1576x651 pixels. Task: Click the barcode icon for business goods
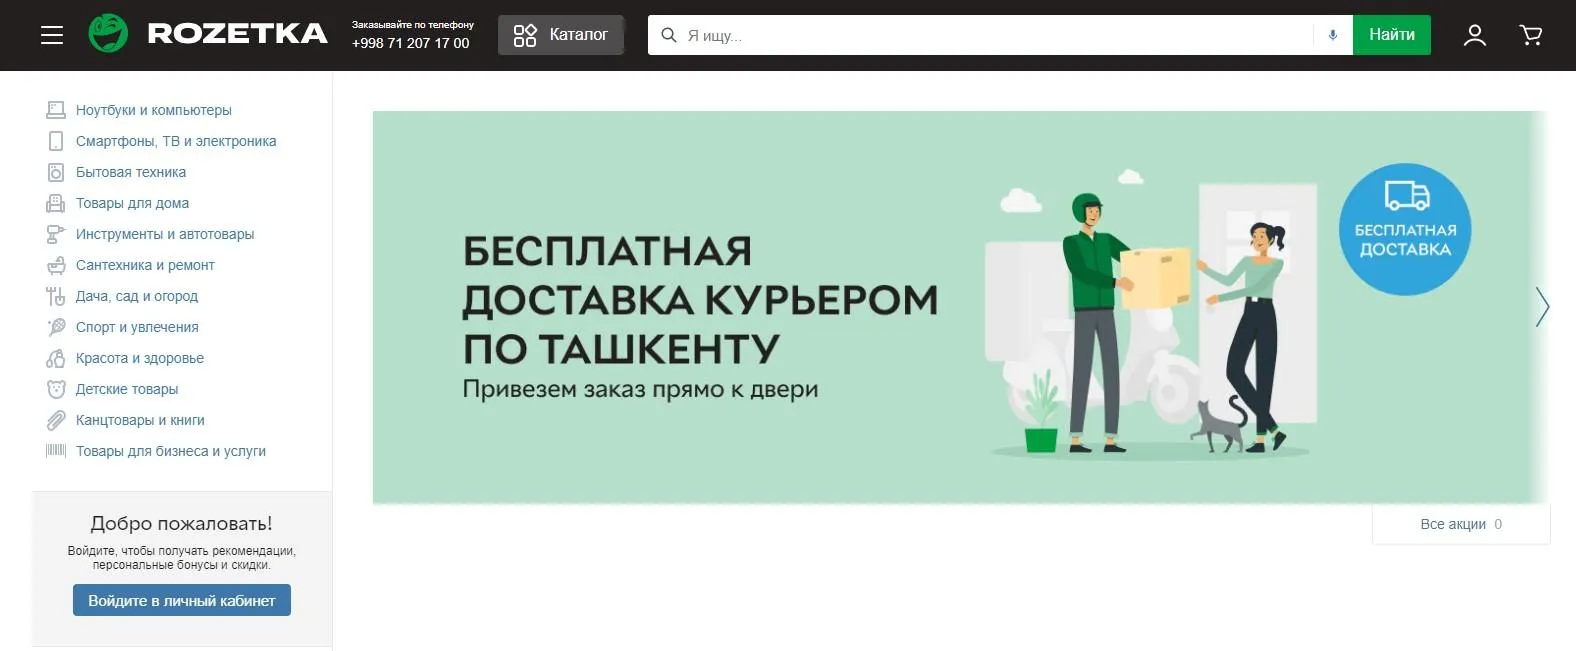click(56, 451)
